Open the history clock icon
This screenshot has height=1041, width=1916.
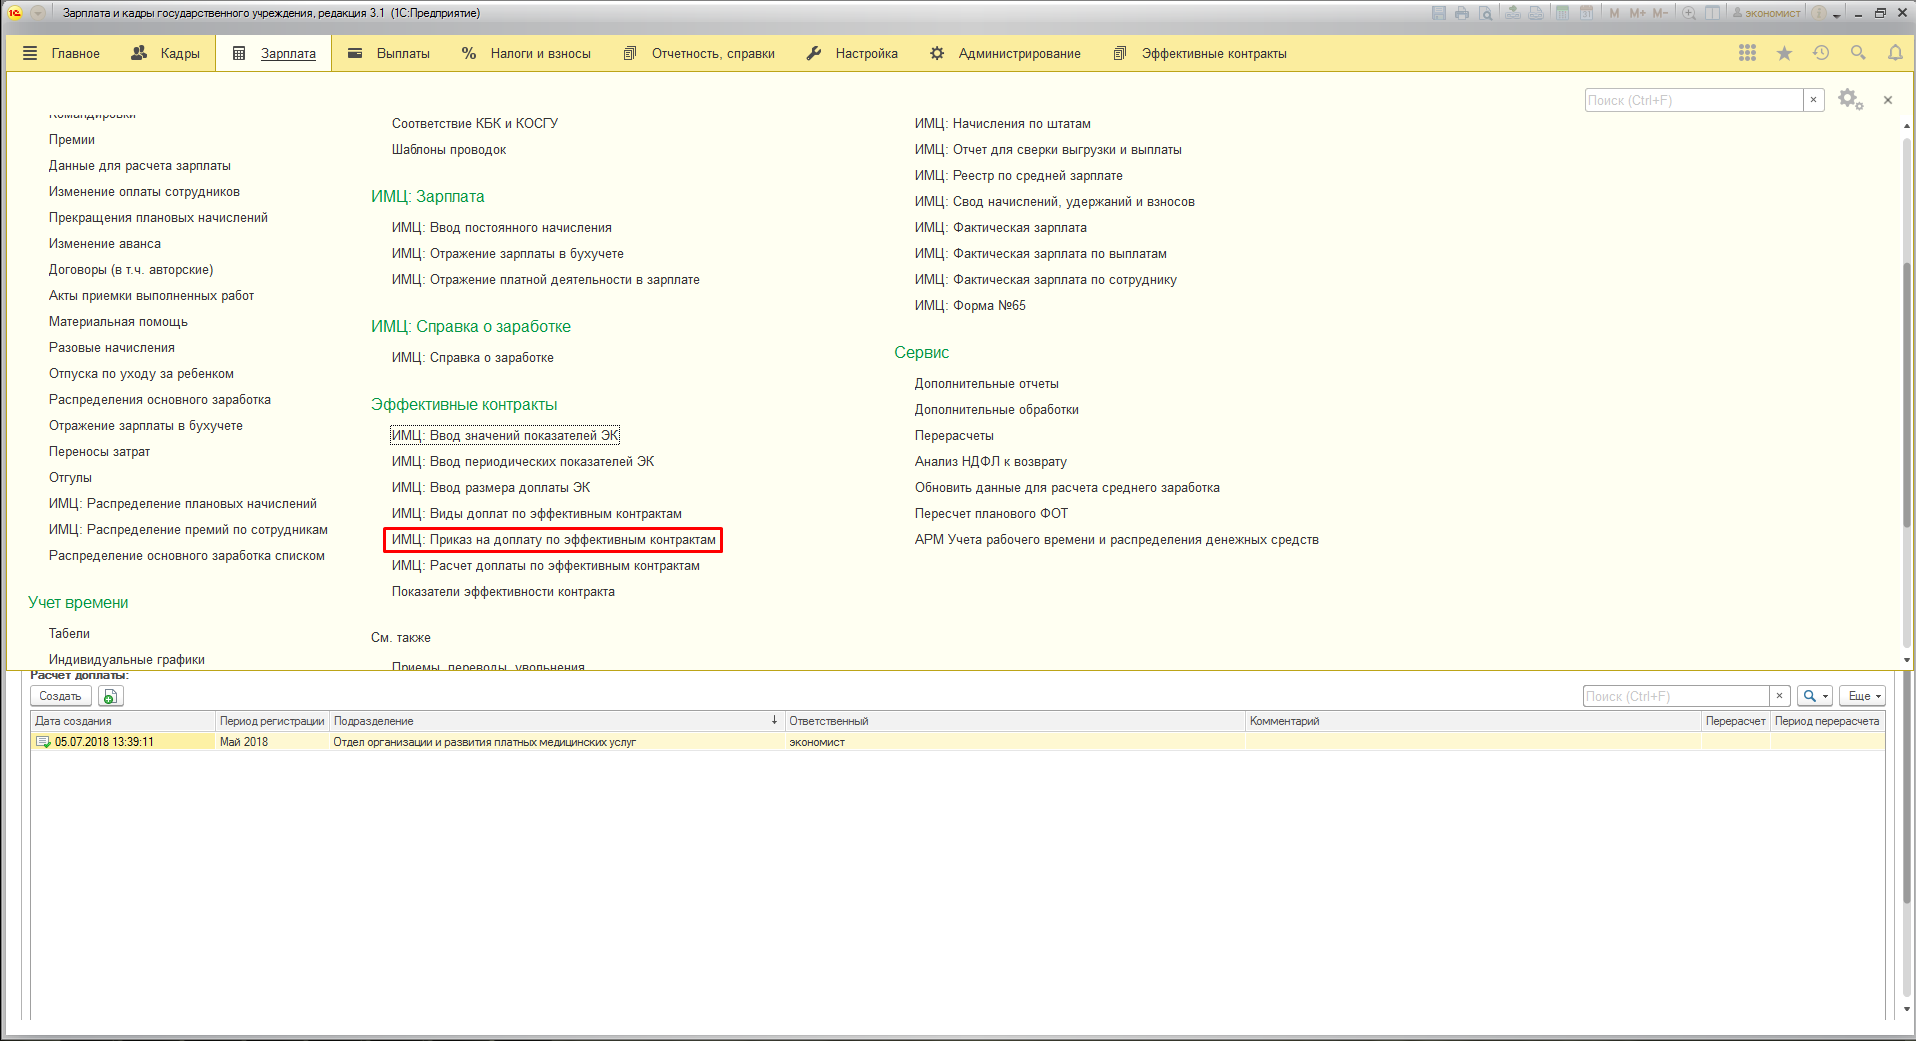point(1821,53)
